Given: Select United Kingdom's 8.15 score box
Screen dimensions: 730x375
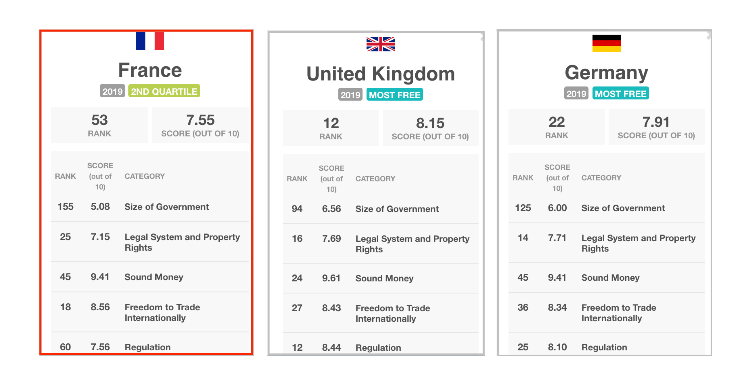Looking at the screenshot, I should tap(430, 128).
